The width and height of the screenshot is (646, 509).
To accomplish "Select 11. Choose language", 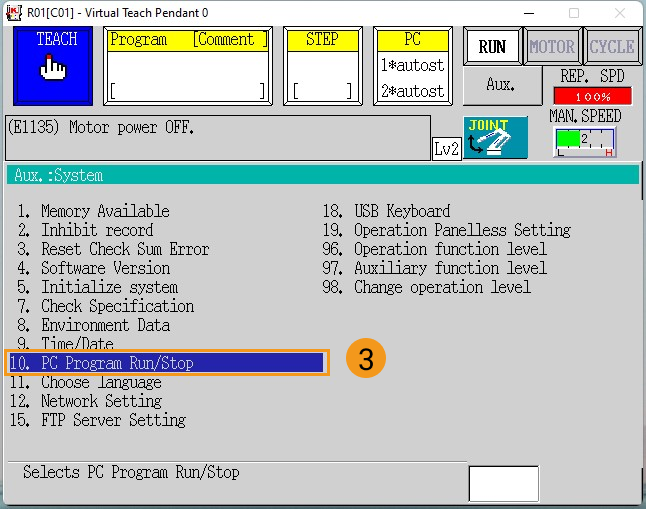I will (86, 382).
